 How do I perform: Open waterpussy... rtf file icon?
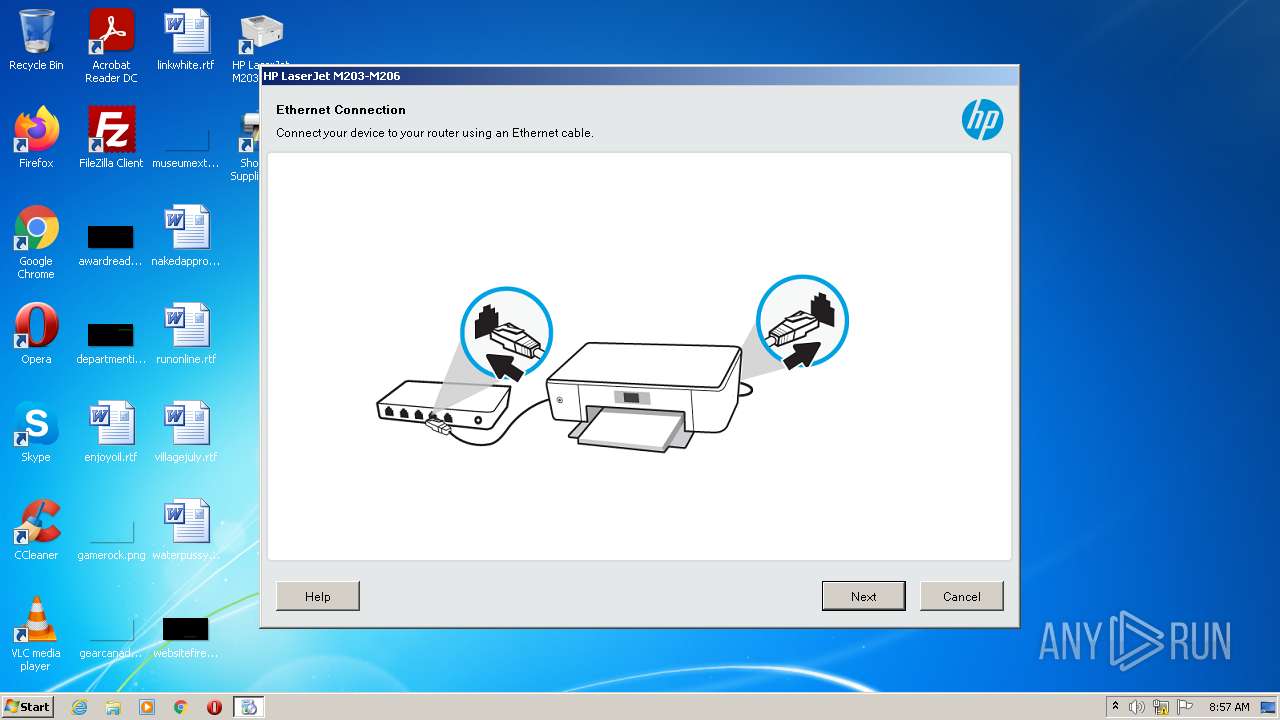tap(186, 530)
